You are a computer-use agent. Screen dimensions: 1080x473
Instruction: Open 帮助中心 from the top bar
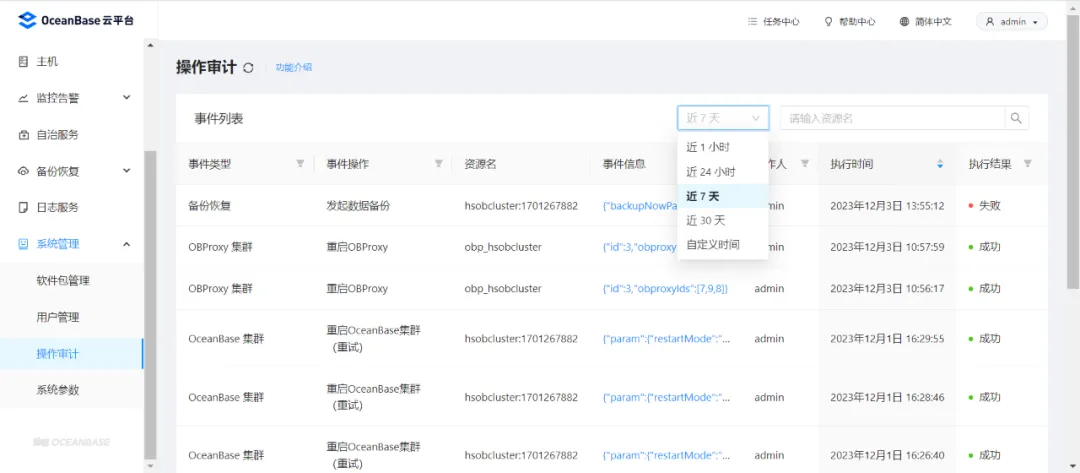(x=849, y=21)
